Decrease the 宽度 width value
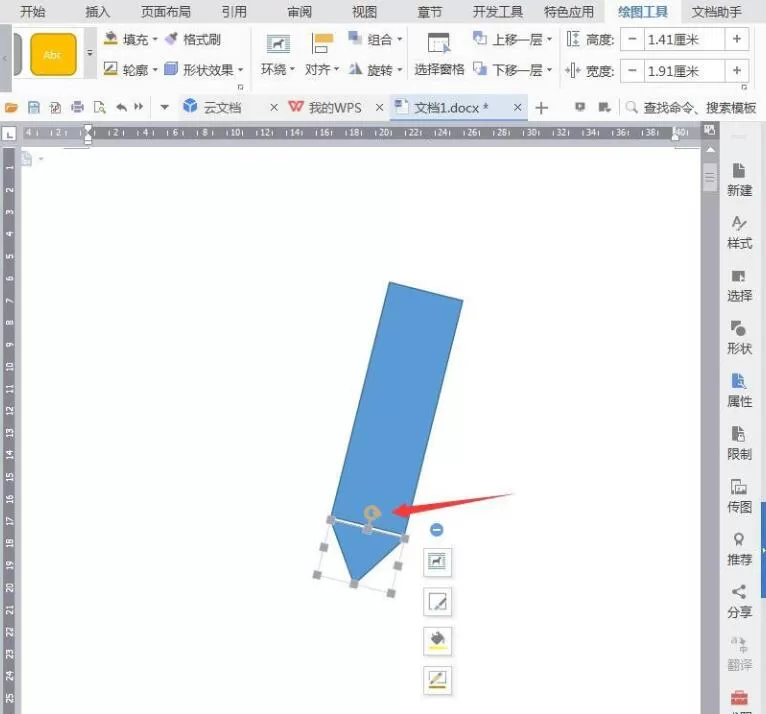 point(632,71)
